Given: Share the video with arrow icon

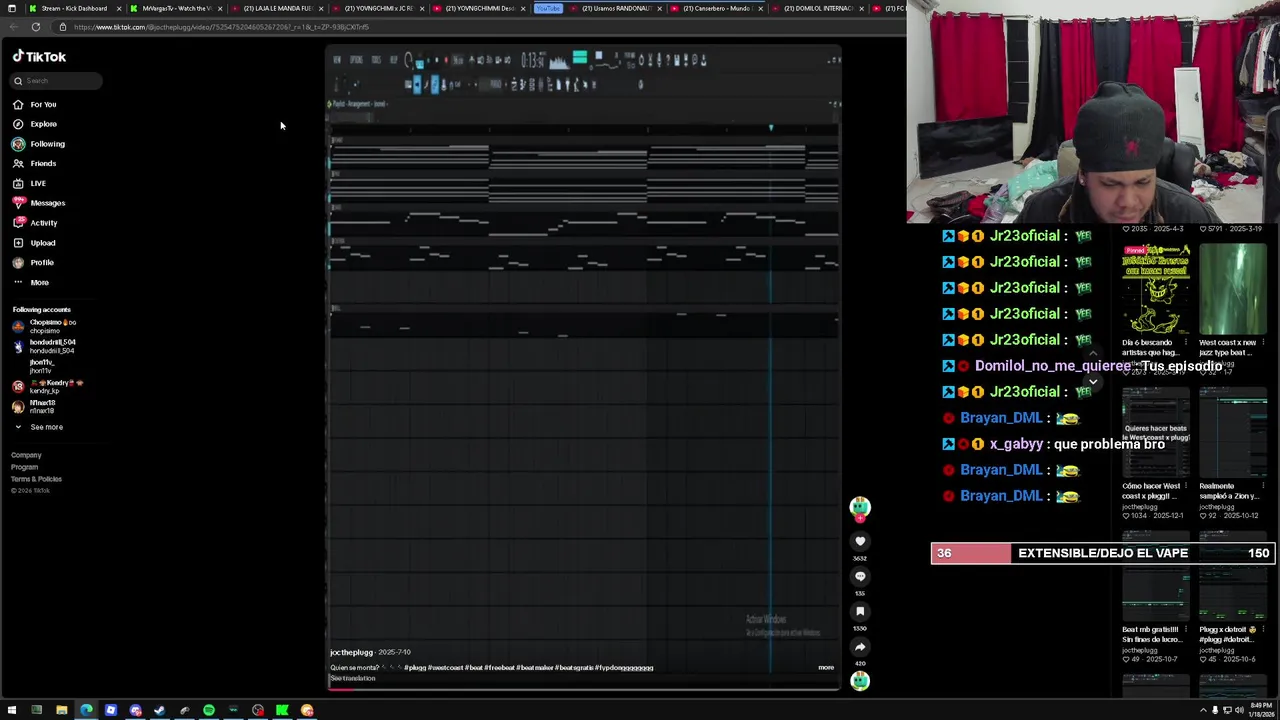Looking at the screenshot, I should pos(860,646).
